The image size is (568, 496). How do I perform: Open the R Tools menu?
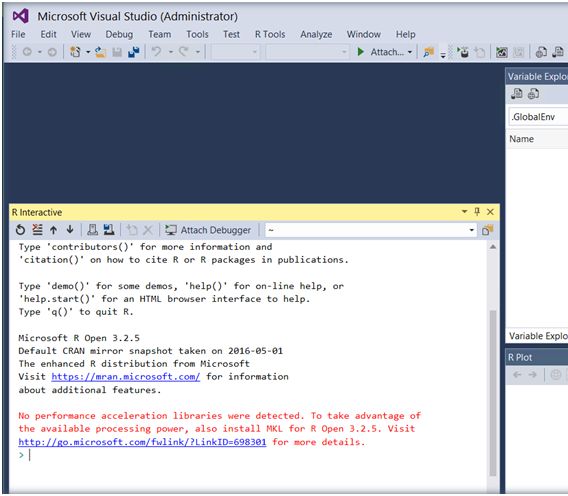[x=270, y=34]
